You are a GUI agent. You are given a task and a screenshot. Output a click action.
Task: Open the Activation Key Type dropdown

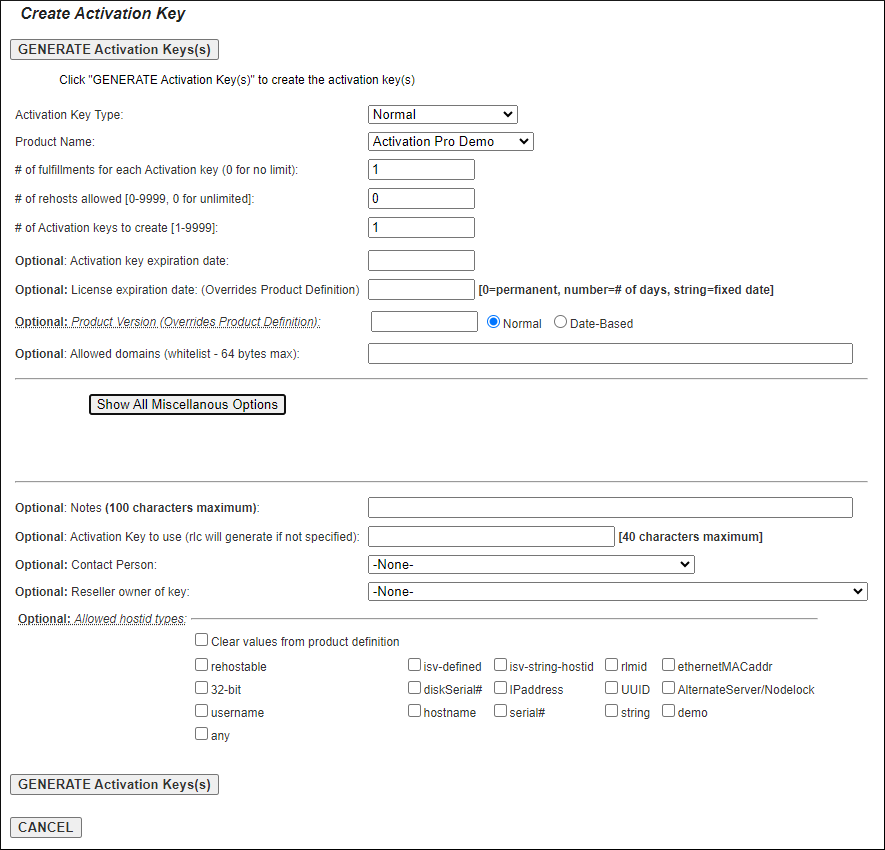tap(443, 114)
